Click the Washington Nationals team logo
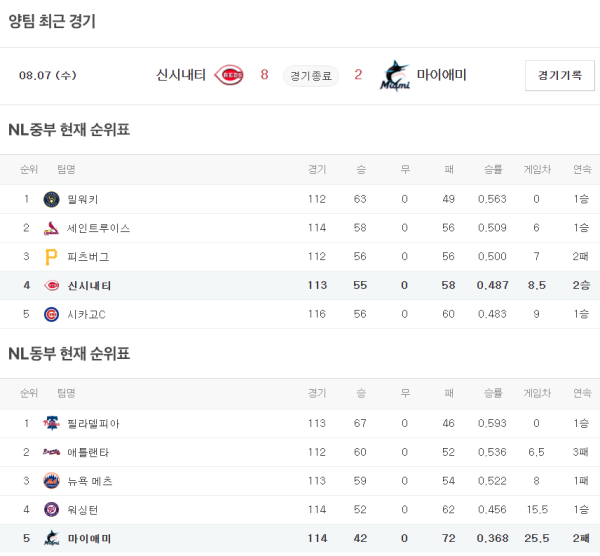 tap(51, 510)
